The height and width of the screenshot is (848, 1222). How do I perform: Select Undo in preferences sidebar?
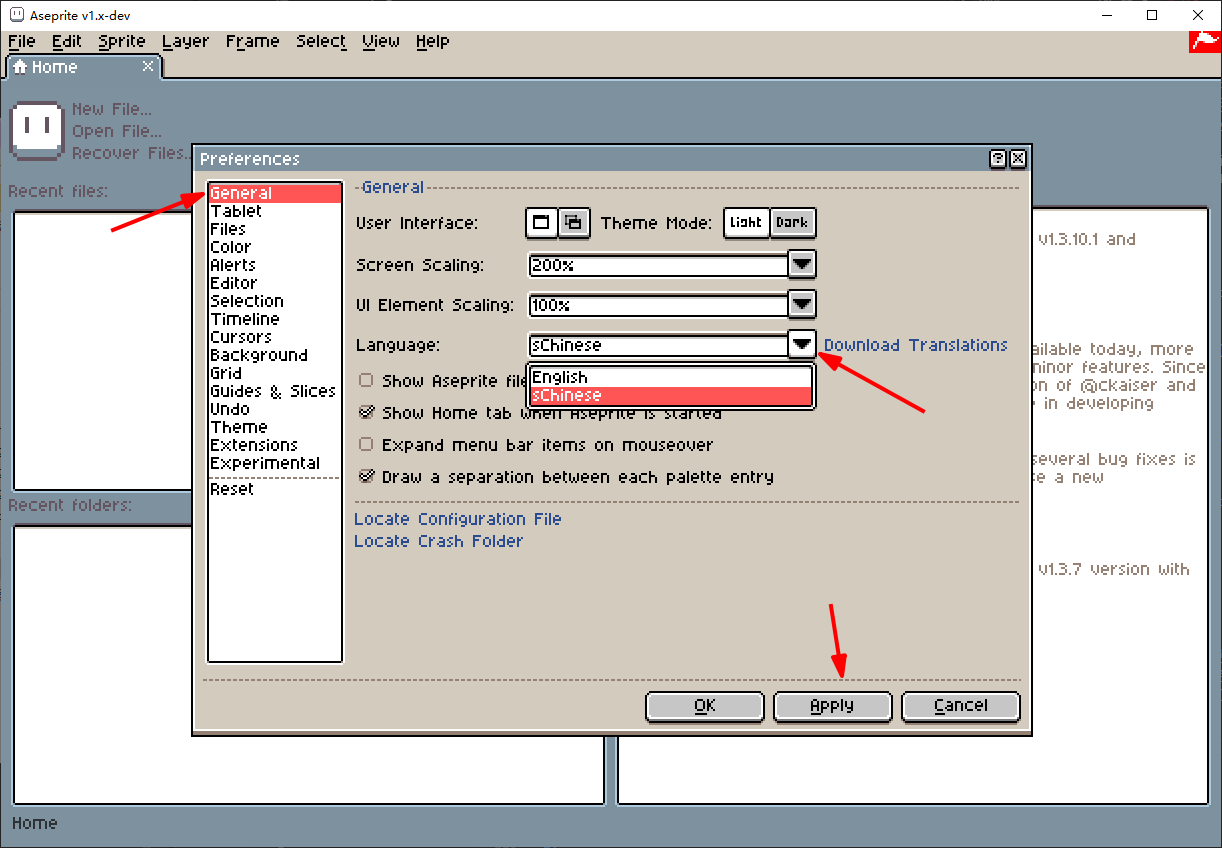(275, 409)
